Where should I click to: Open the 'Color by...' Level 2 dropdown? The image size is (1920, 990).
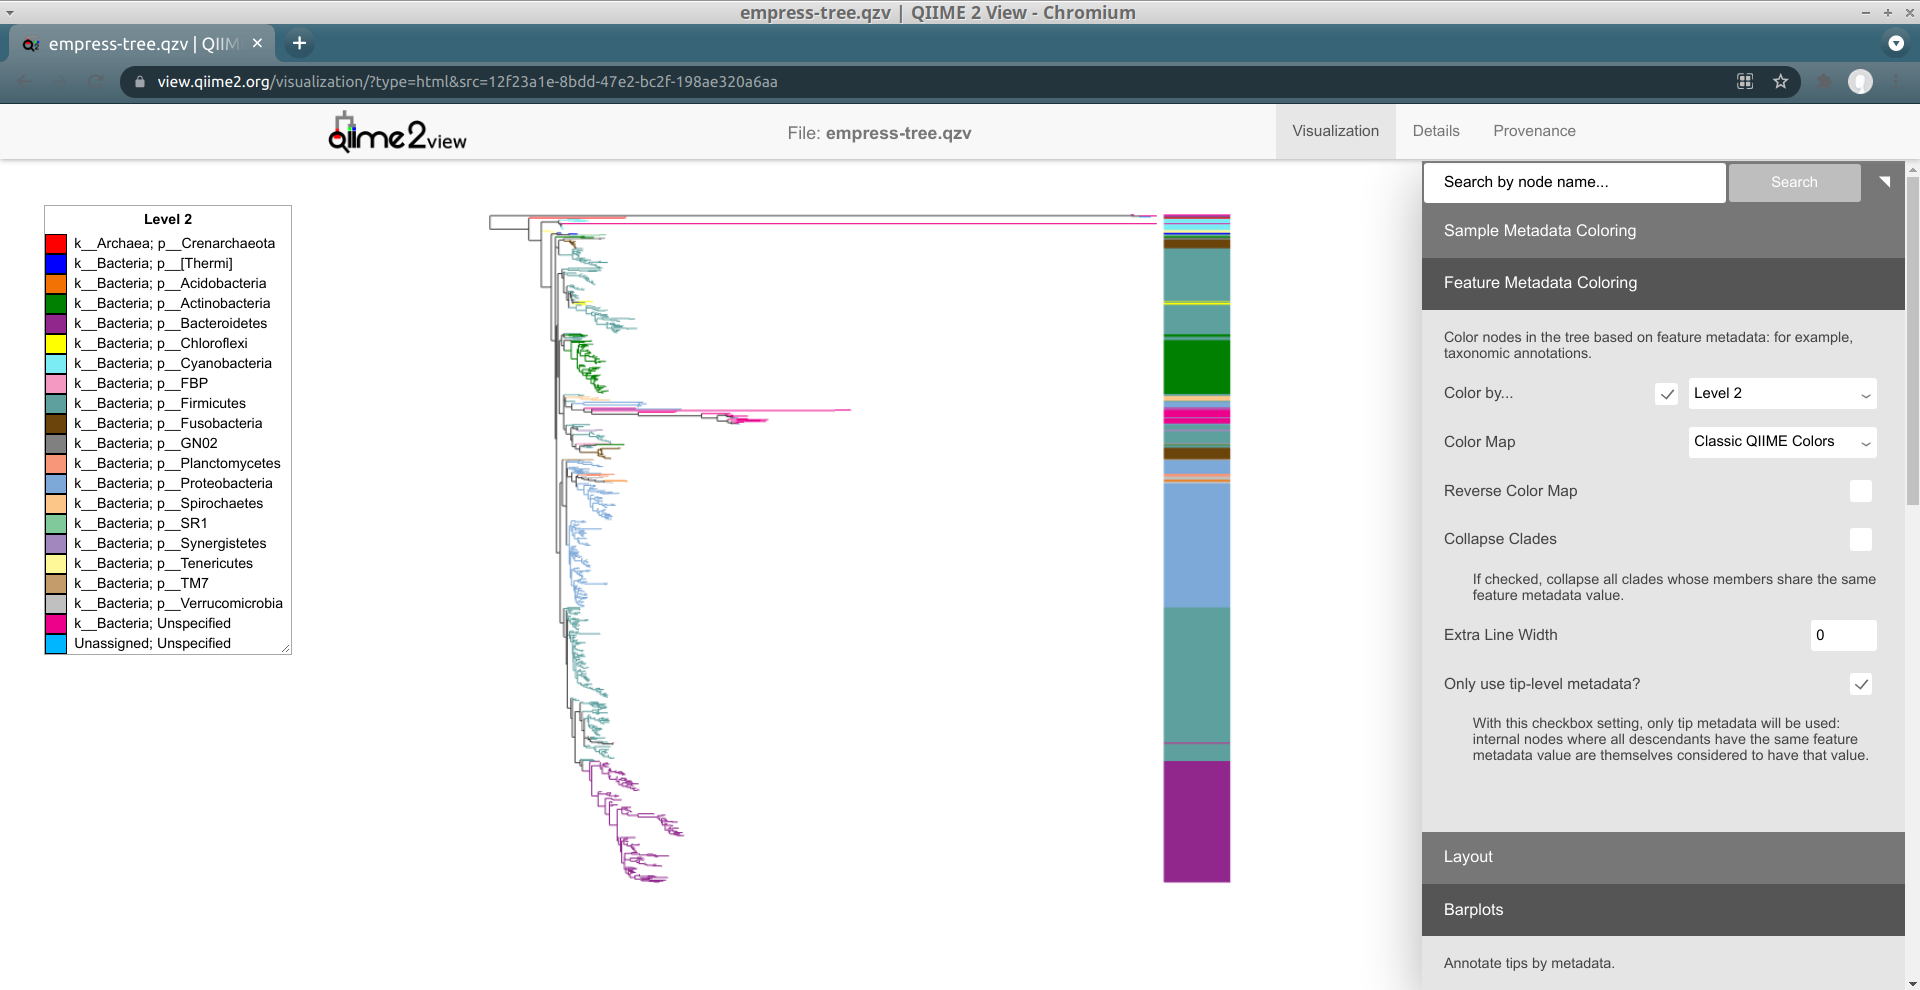(1781, 393)
